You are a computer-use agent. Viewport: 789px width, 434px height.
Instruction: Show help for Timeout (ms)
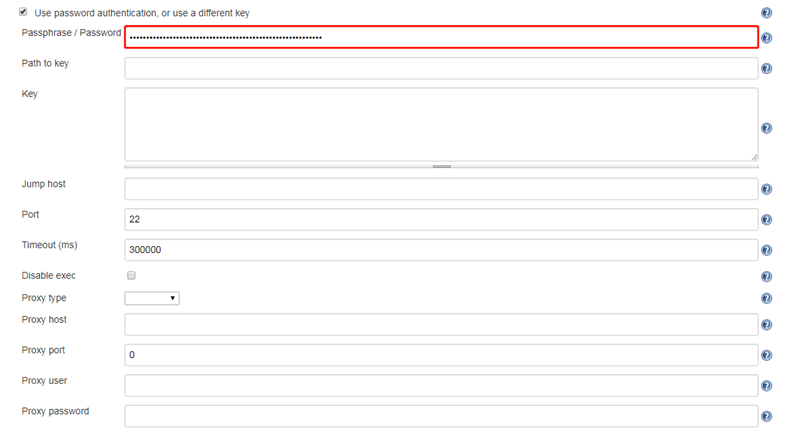(766, 250)
